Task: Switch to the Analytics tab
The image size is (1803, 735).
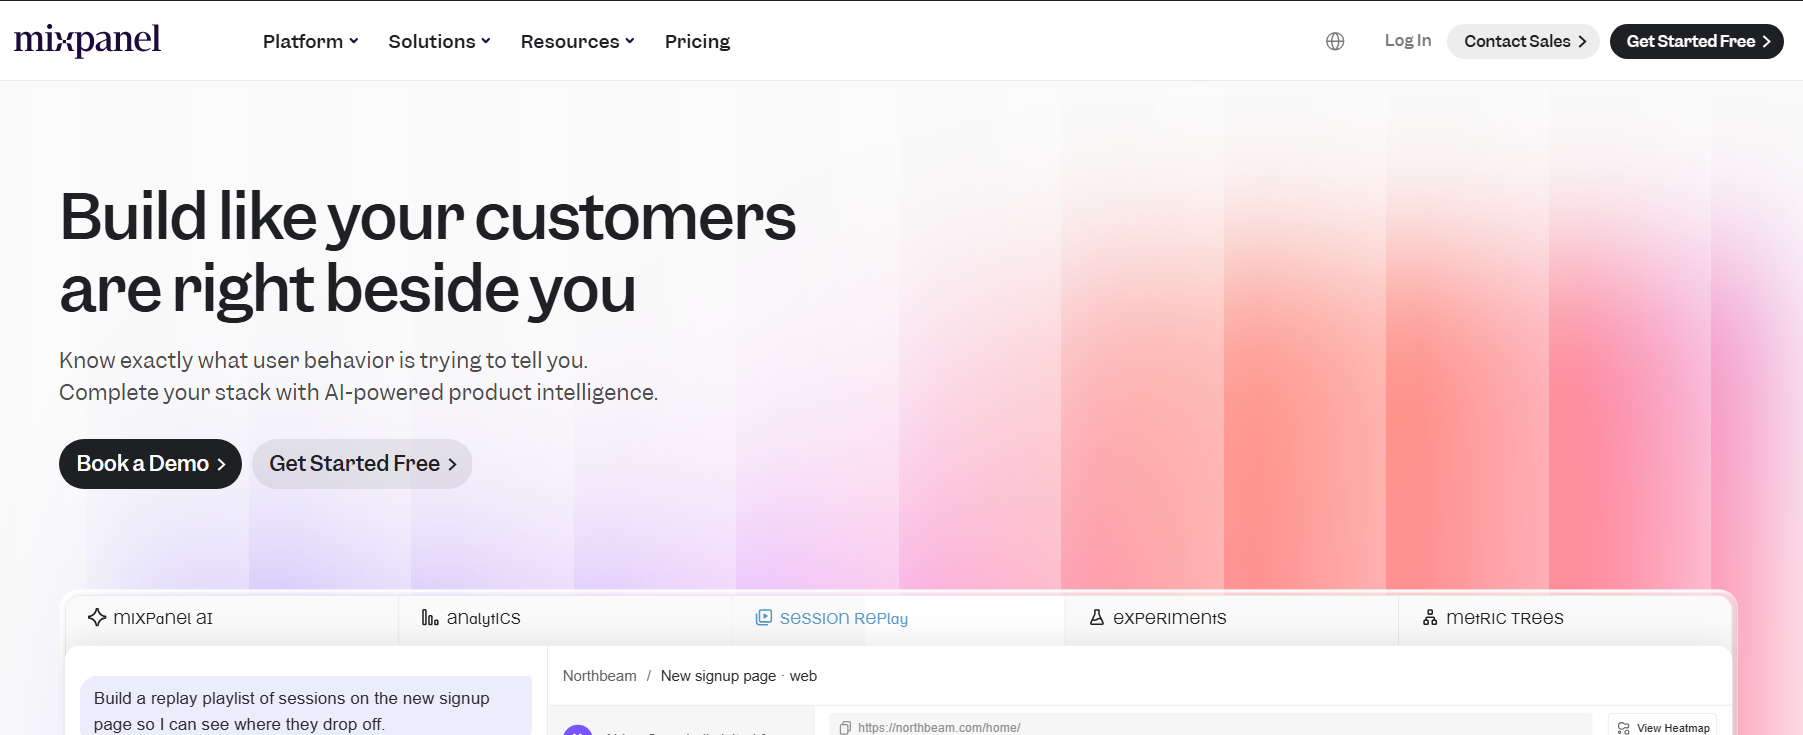Action: pos(565,618)
